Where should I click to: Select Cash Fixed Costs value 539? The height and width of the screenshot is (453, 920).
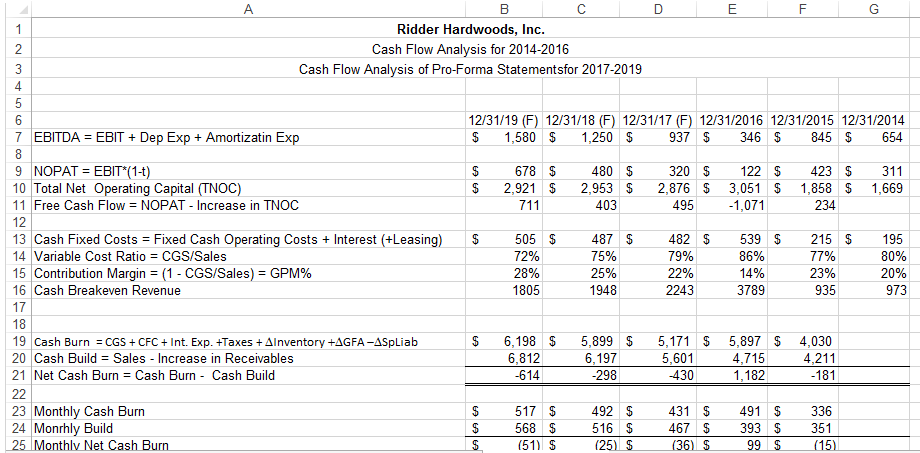click(731, 239)
